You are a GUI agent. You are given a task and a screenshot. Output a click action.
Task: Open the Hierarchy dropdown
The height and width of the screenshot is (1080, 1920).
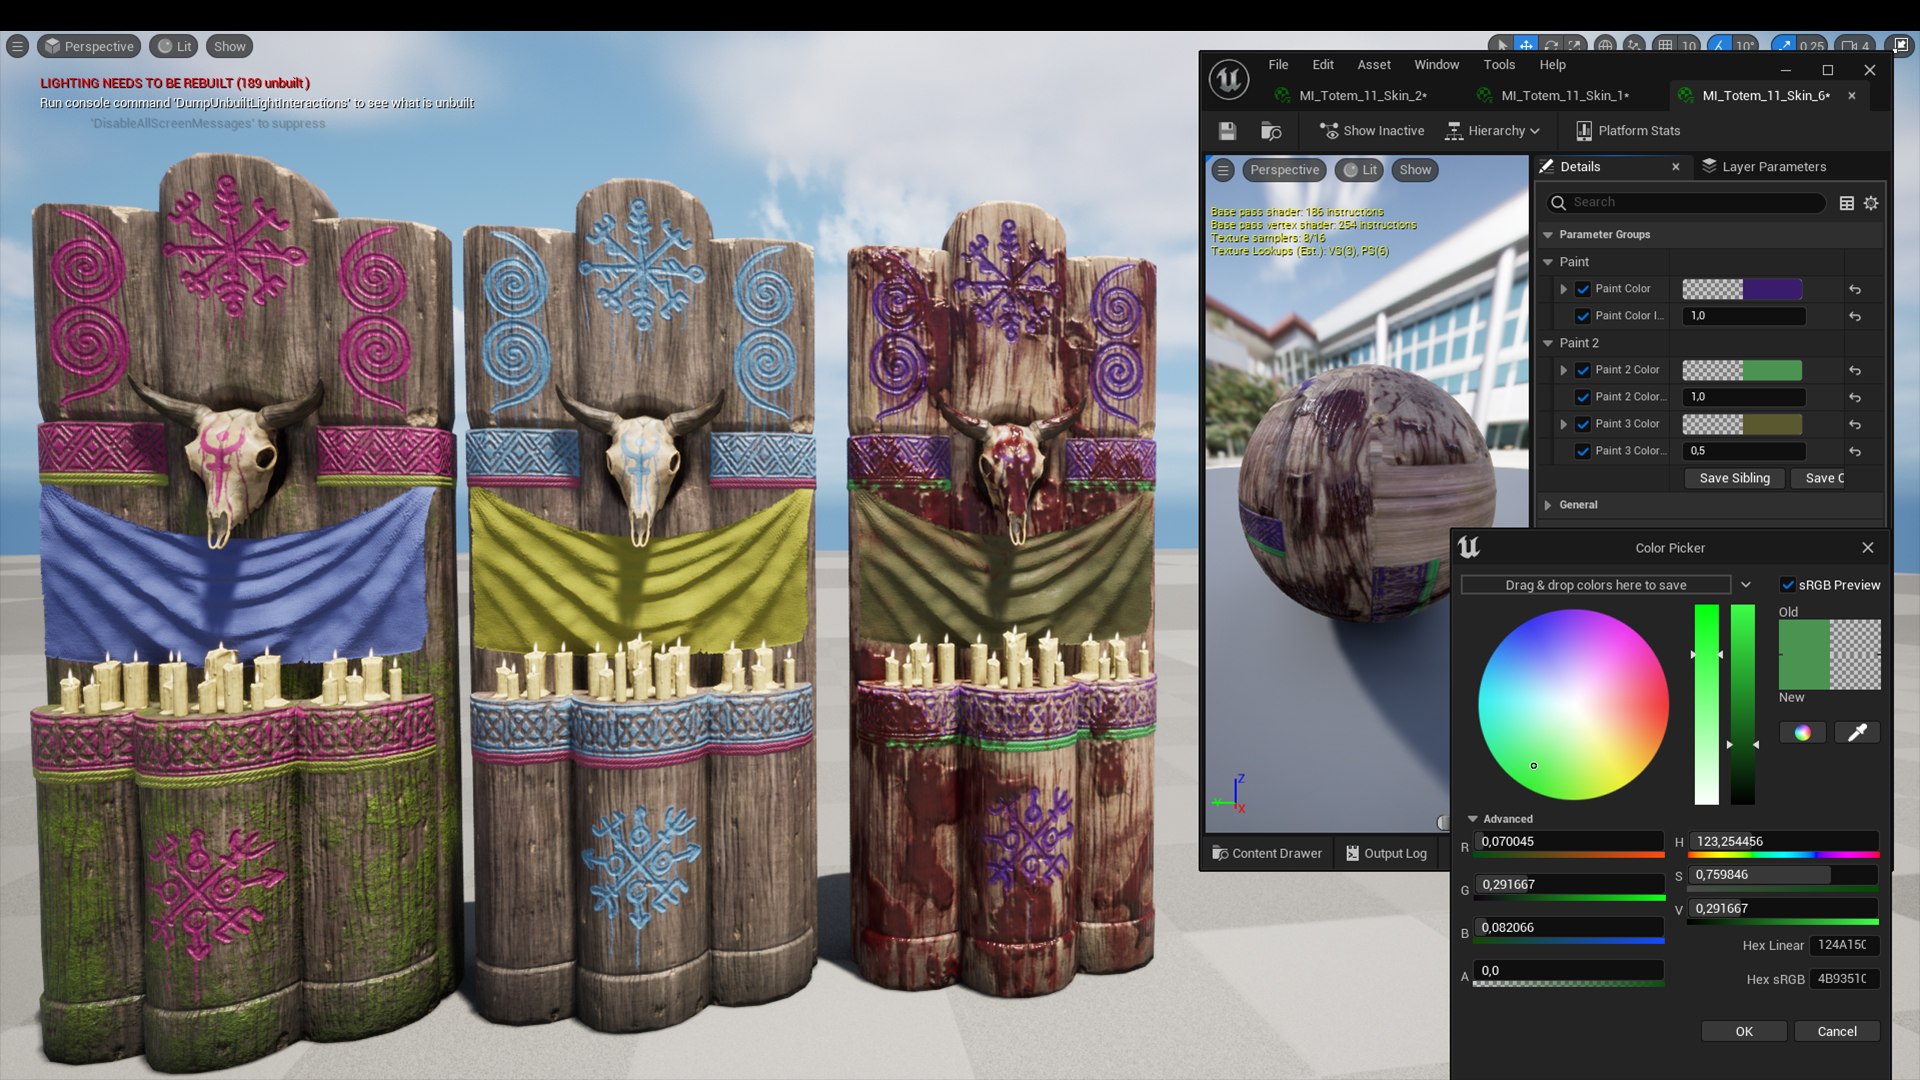[x=1493, y=131]
